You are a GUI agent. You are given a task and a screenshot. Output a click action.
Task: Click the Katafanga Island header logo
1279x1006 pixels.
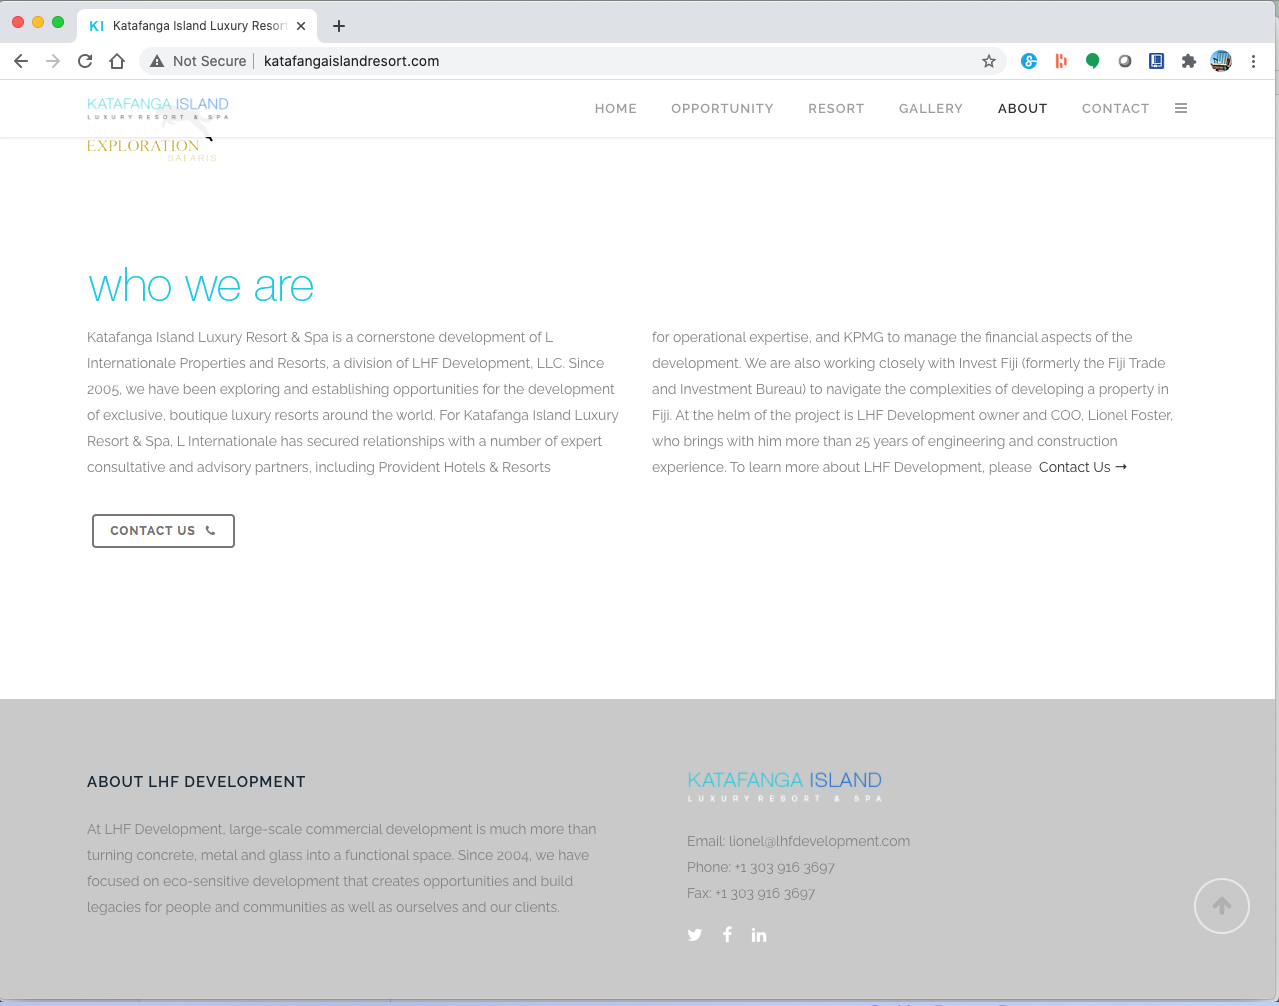click(158, 108)
